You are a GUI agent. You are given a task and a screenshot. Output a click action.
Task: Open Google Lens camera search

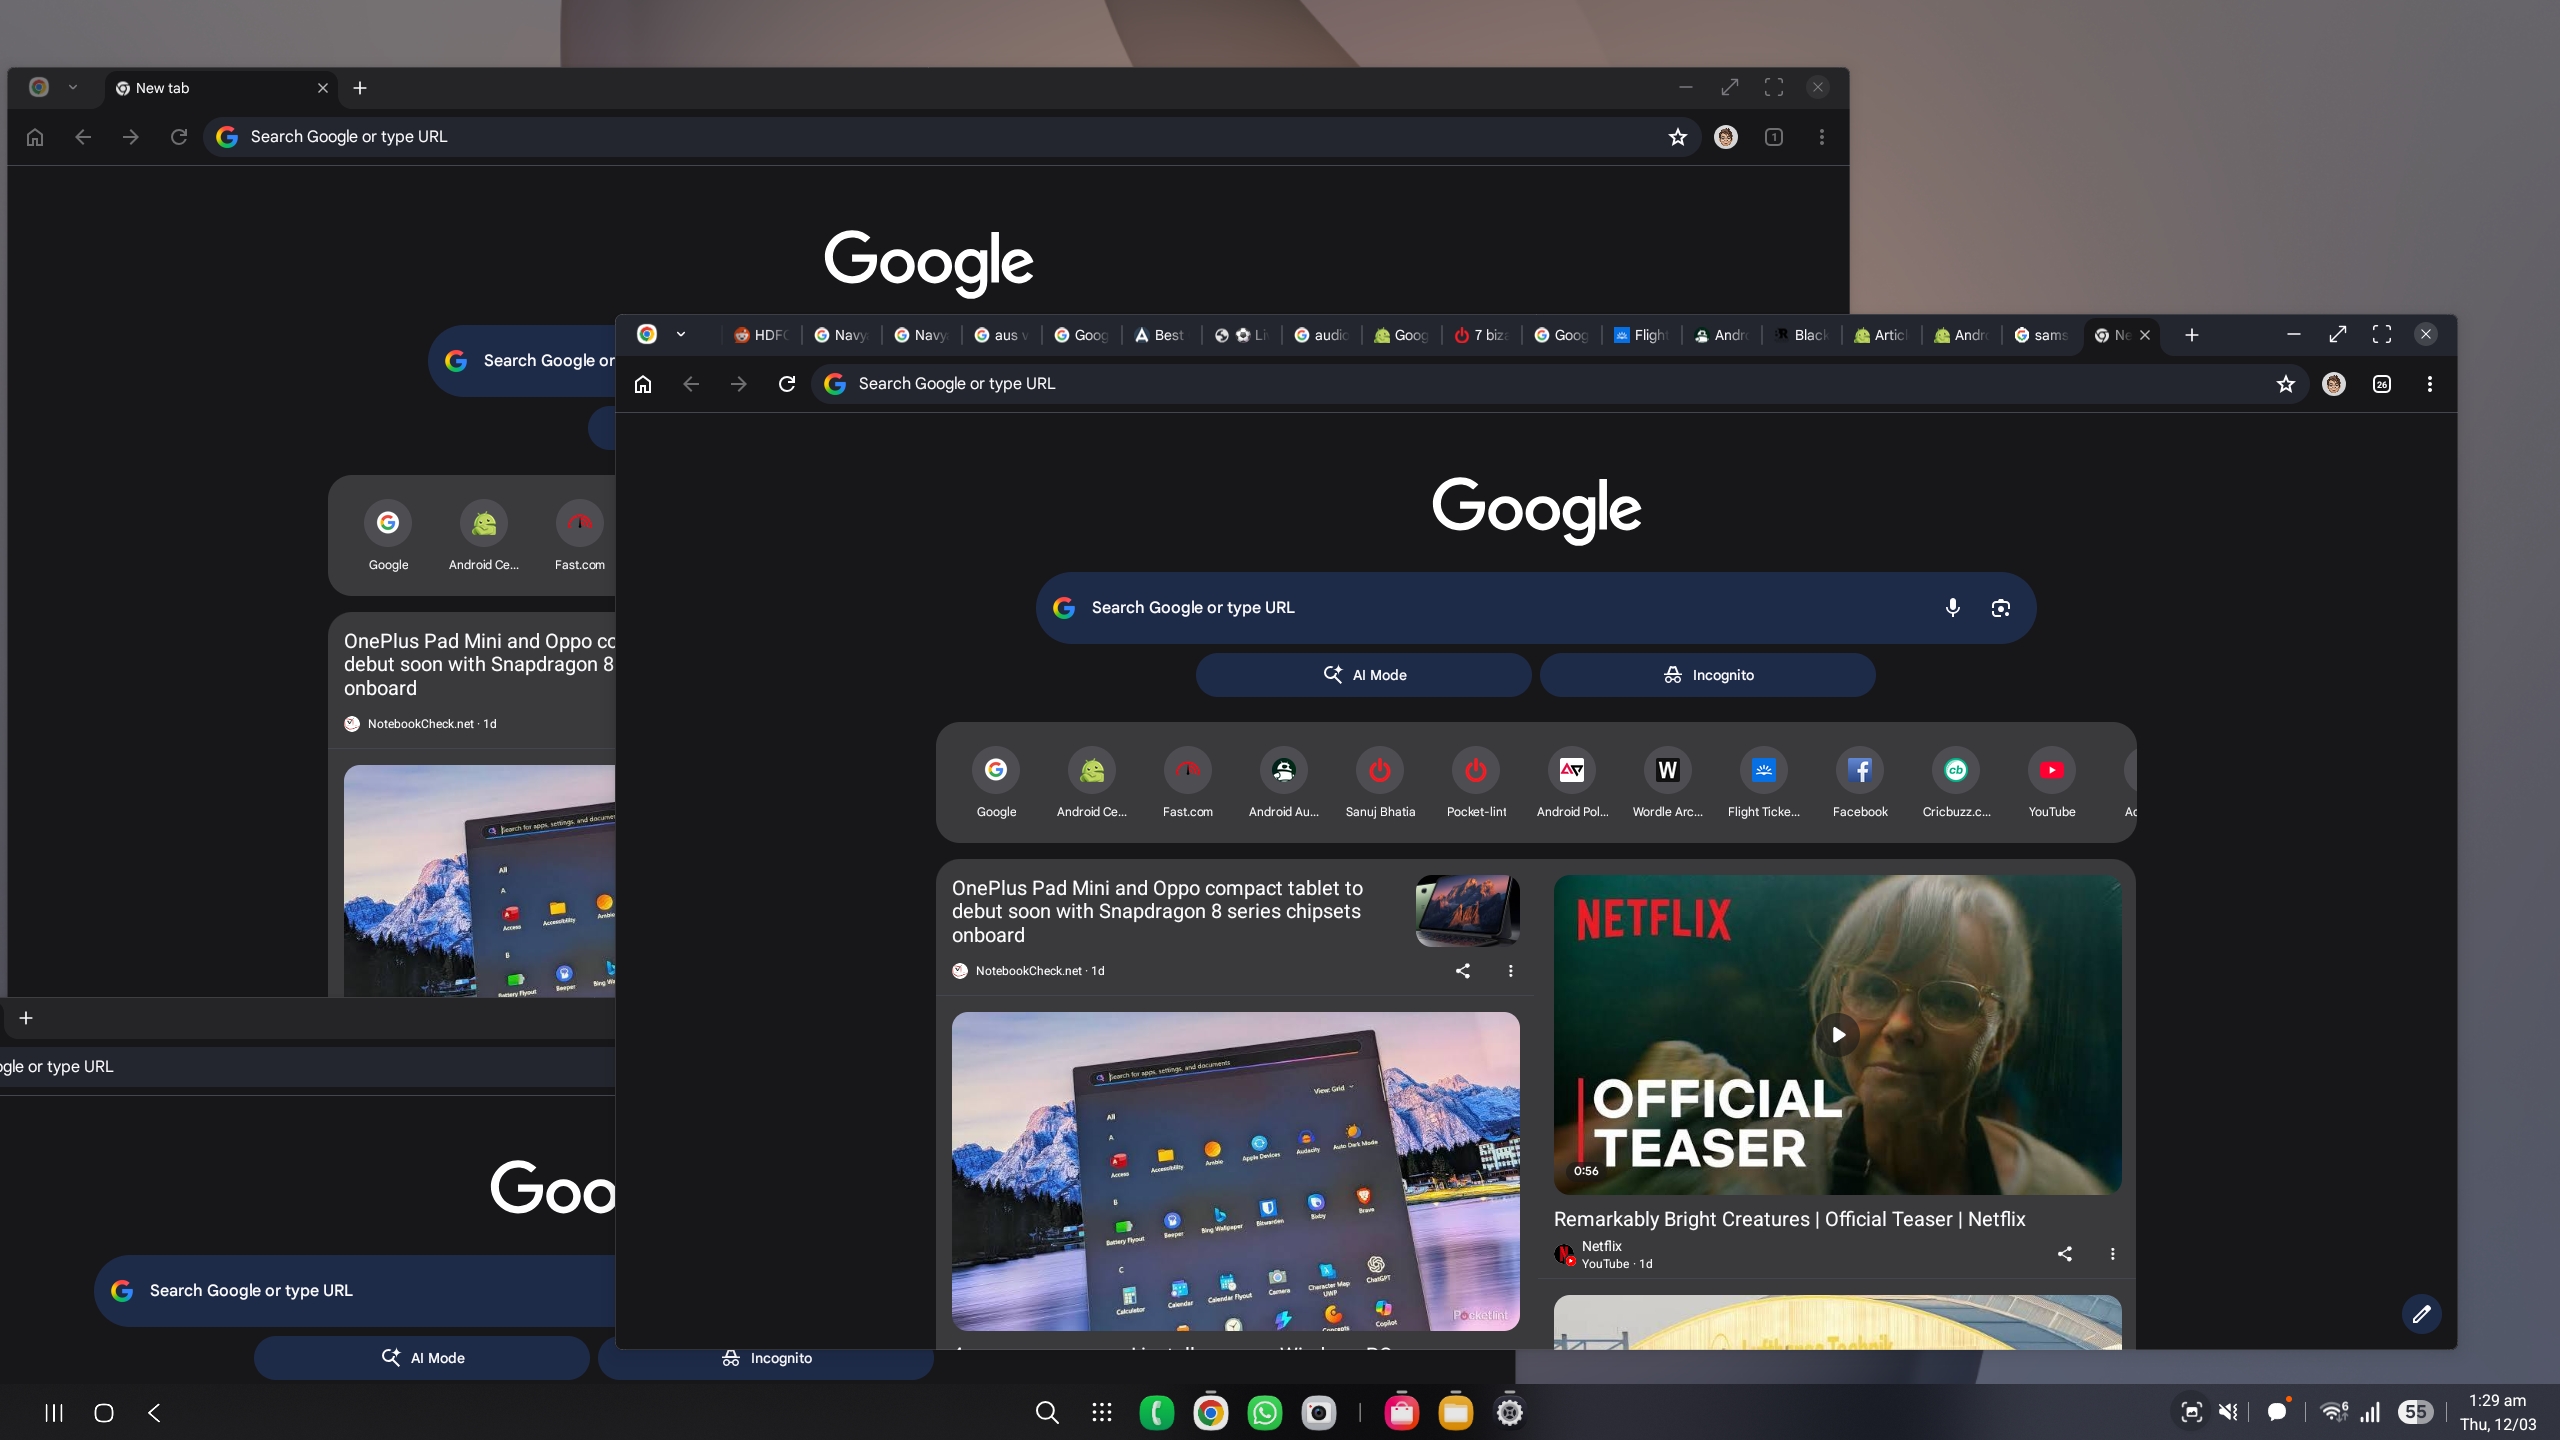click(2000, 608)
